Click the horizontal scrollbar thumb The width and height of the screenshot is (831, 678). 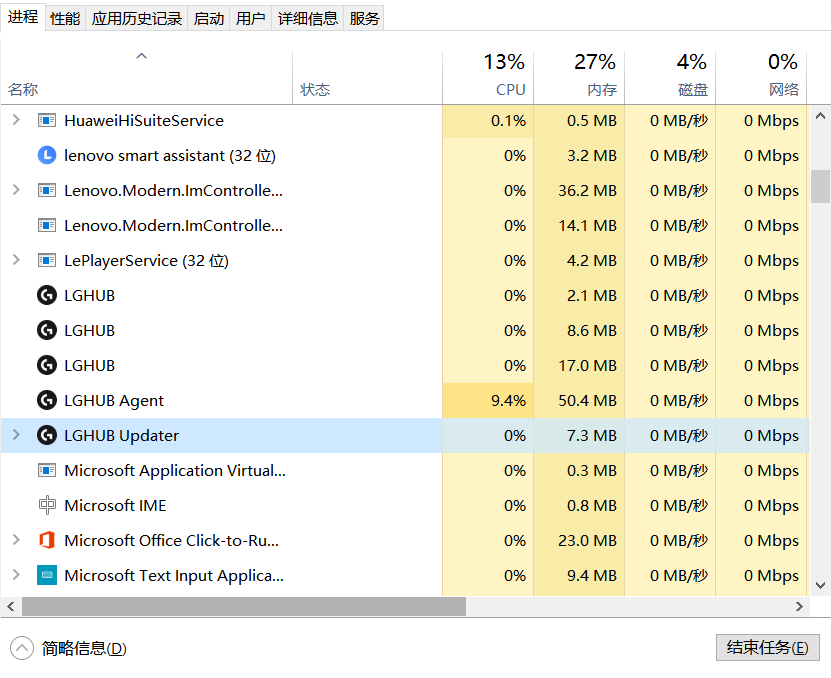click(244, 606)
